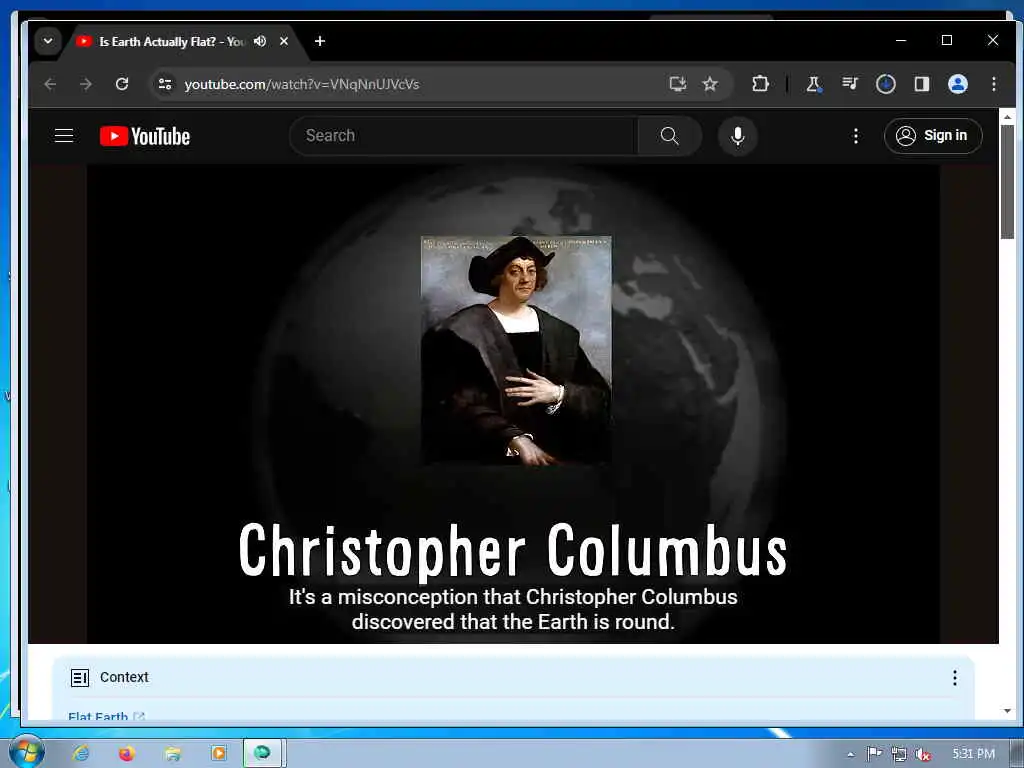
Task: Open Chrome three-dot menu
Action: pyautogui.click(x=993, y=84)
